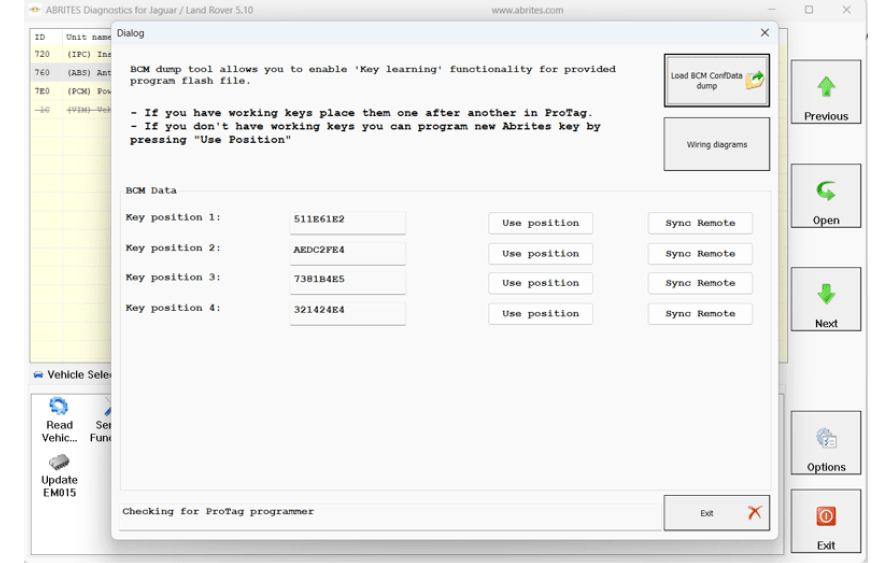Click the main window red Exit icon
The height and width of the screenshot is (563, 892).
826,516
